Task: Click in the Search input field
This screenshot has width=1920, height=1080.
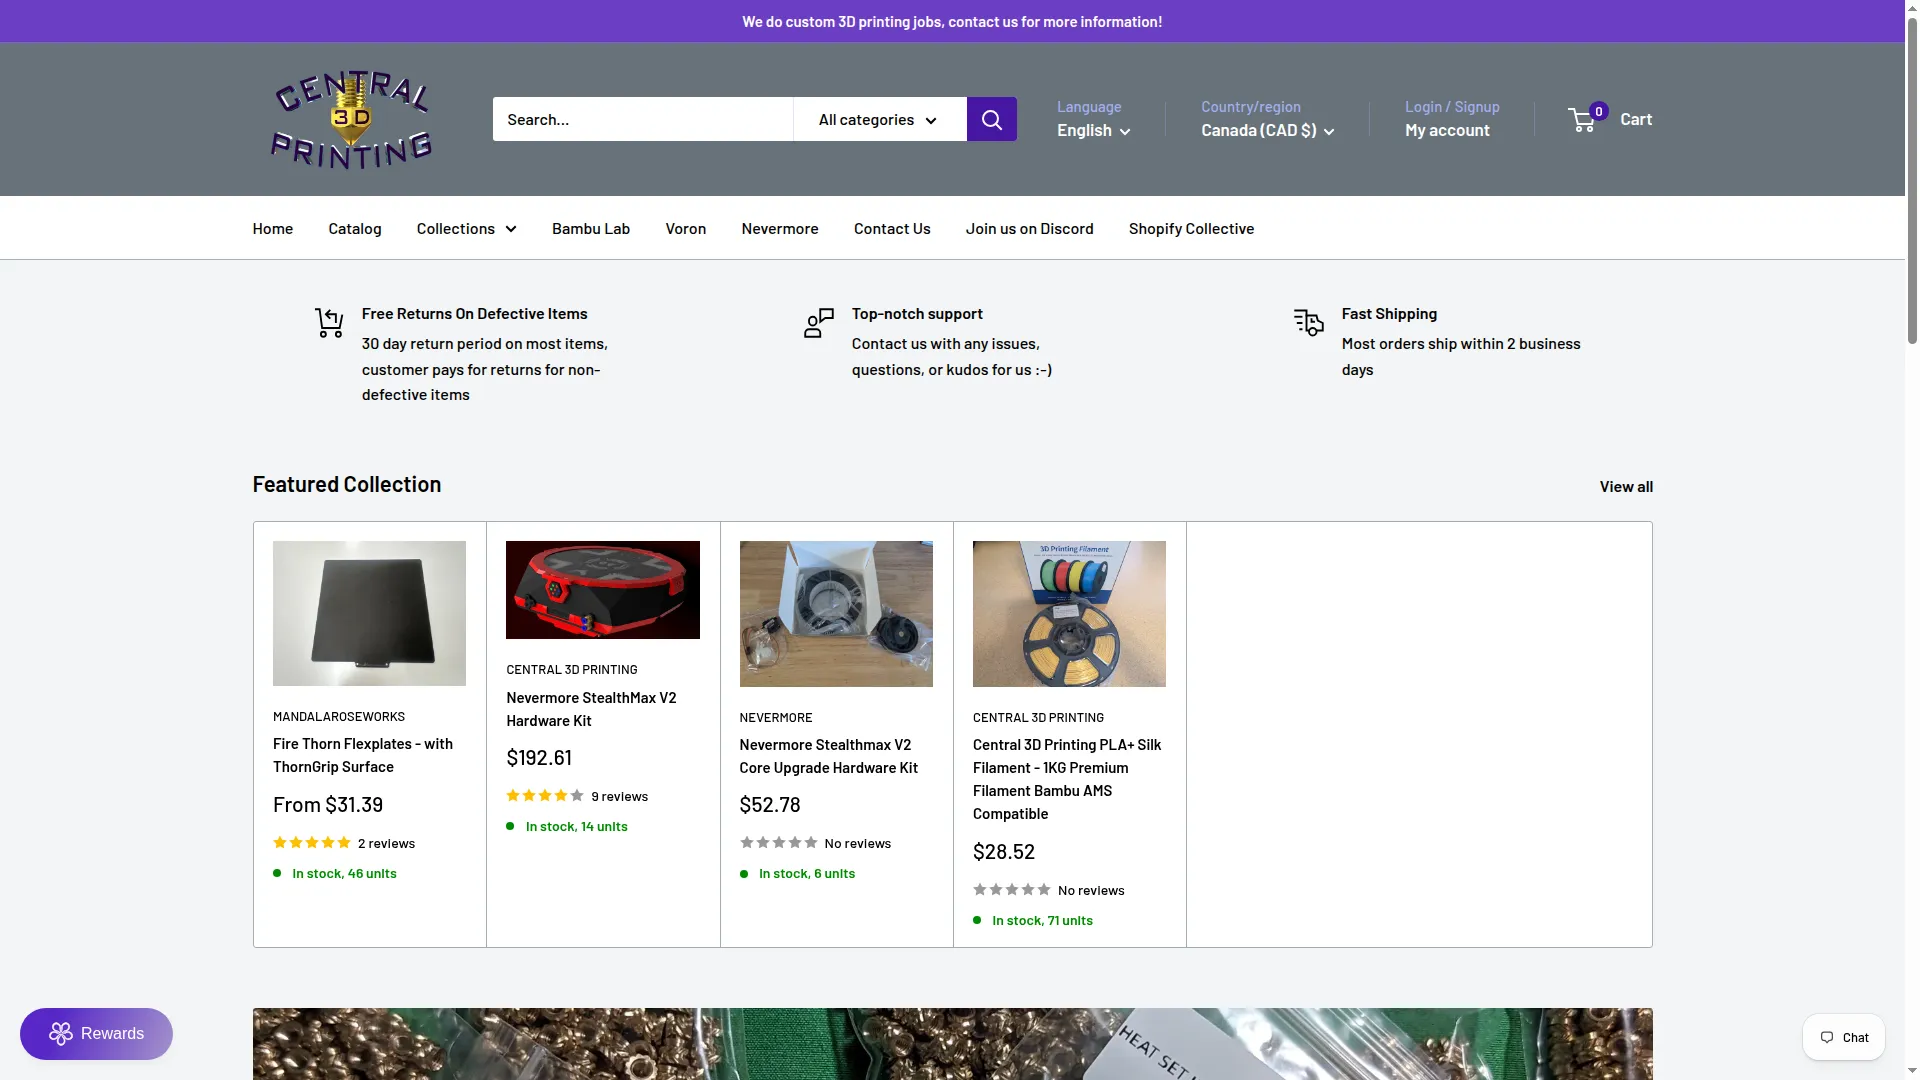Action: click(643, 119)
